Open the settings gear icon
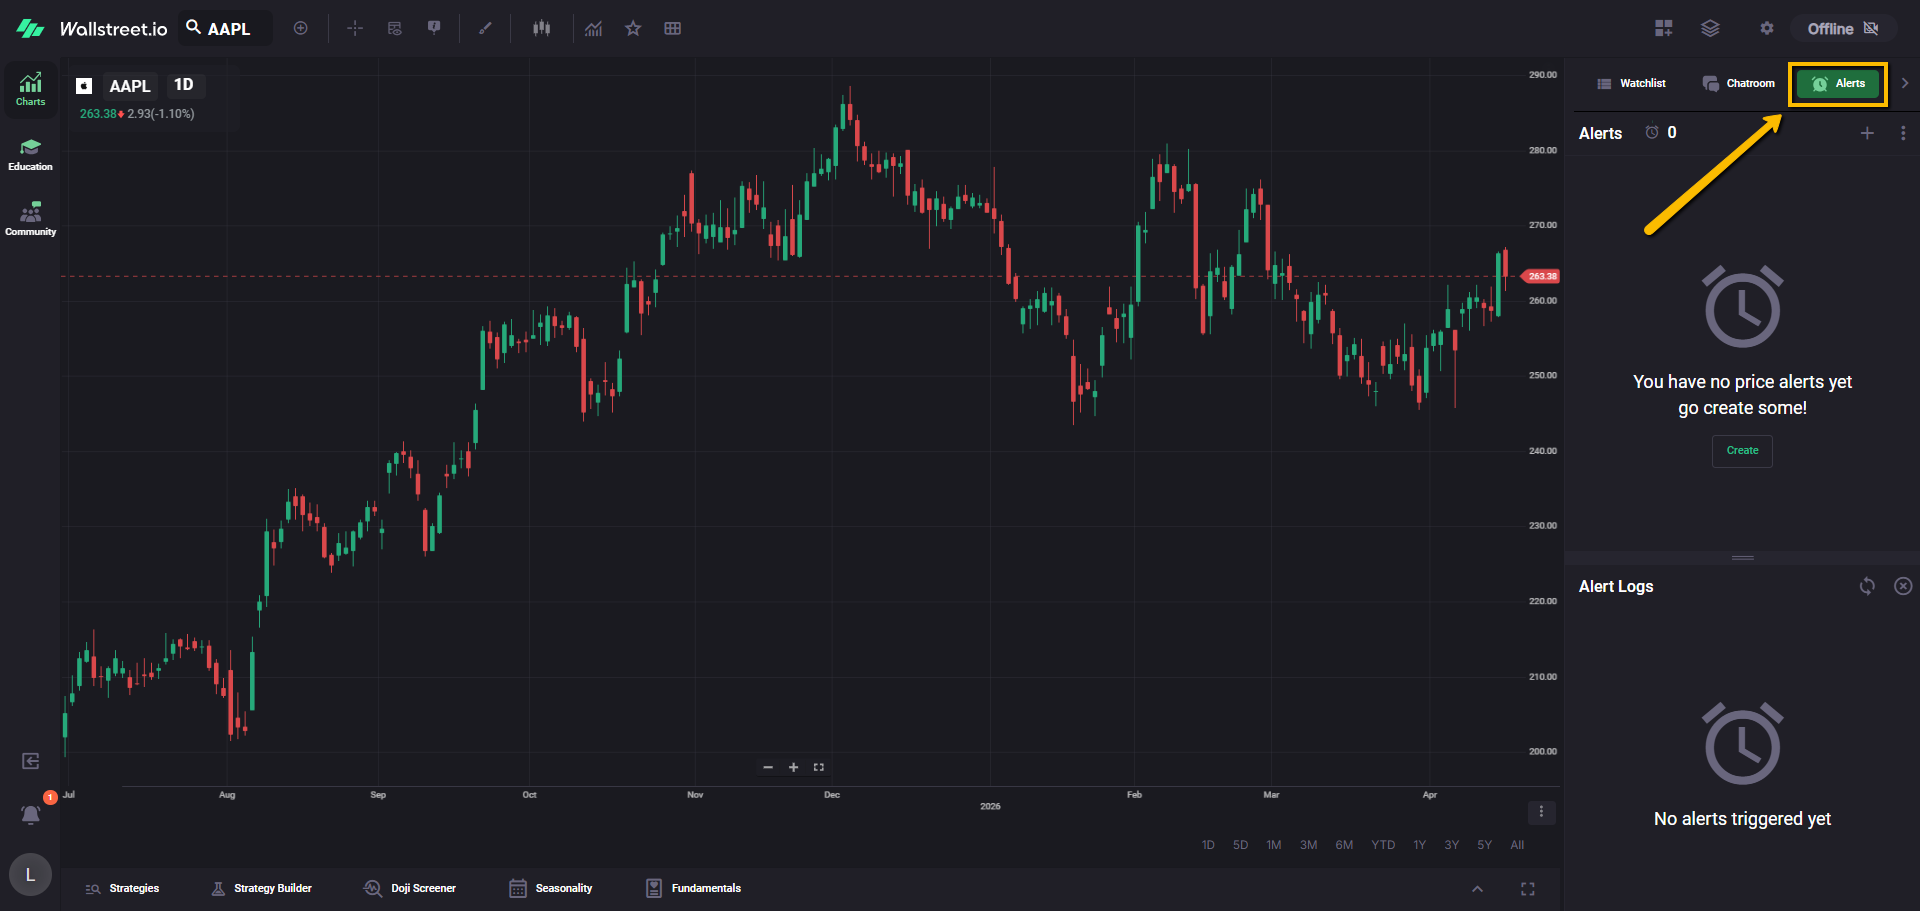The height and width of the screenshot is (911, 1920). [1767, 29]
